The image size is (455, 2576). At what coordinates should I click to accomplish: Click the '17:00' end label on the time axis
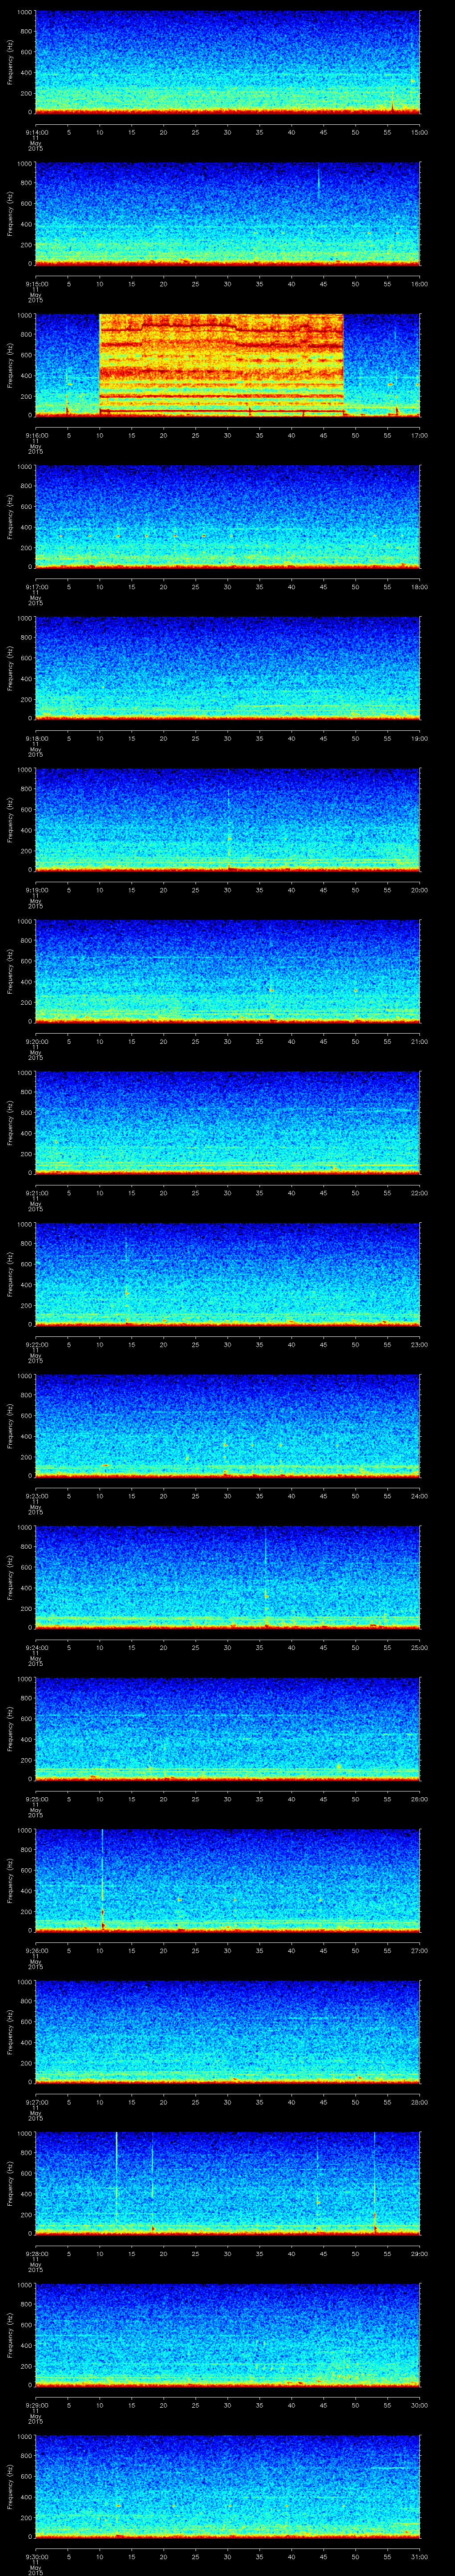[x=420, y=435]
